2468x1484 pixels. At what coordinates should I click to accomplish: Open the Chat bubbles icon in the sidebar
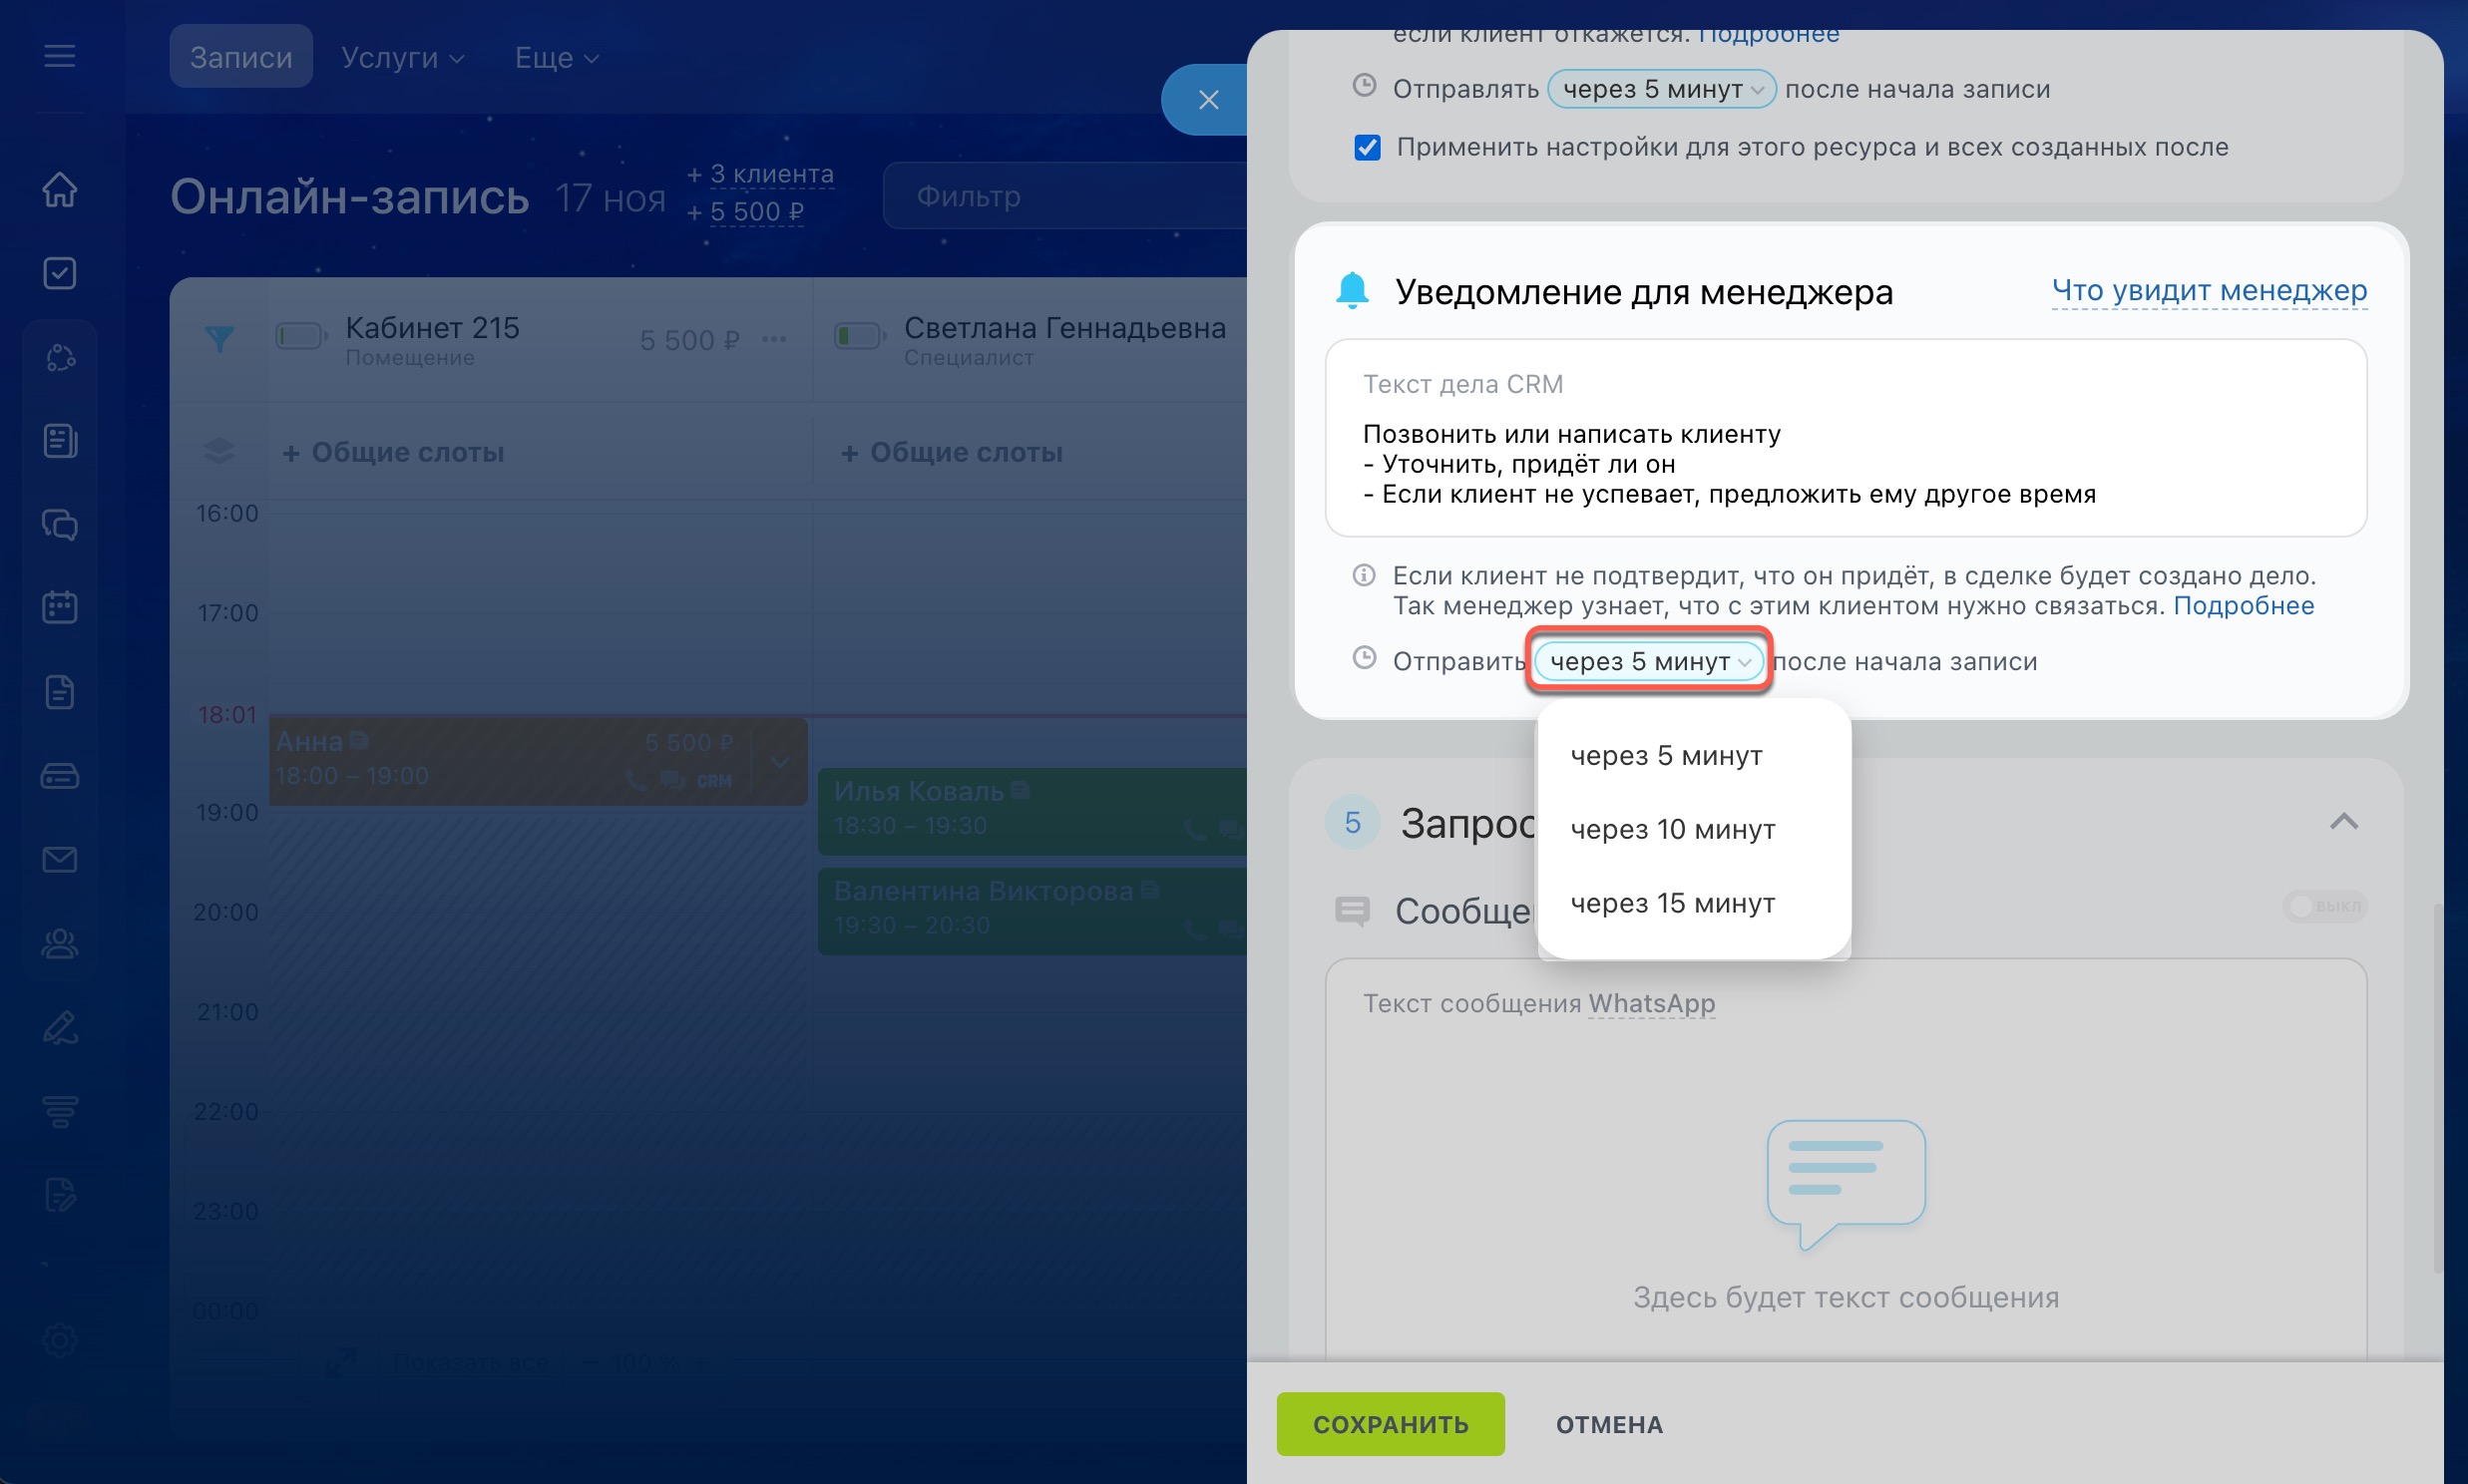pyautogui.click(x=59, y=524)
